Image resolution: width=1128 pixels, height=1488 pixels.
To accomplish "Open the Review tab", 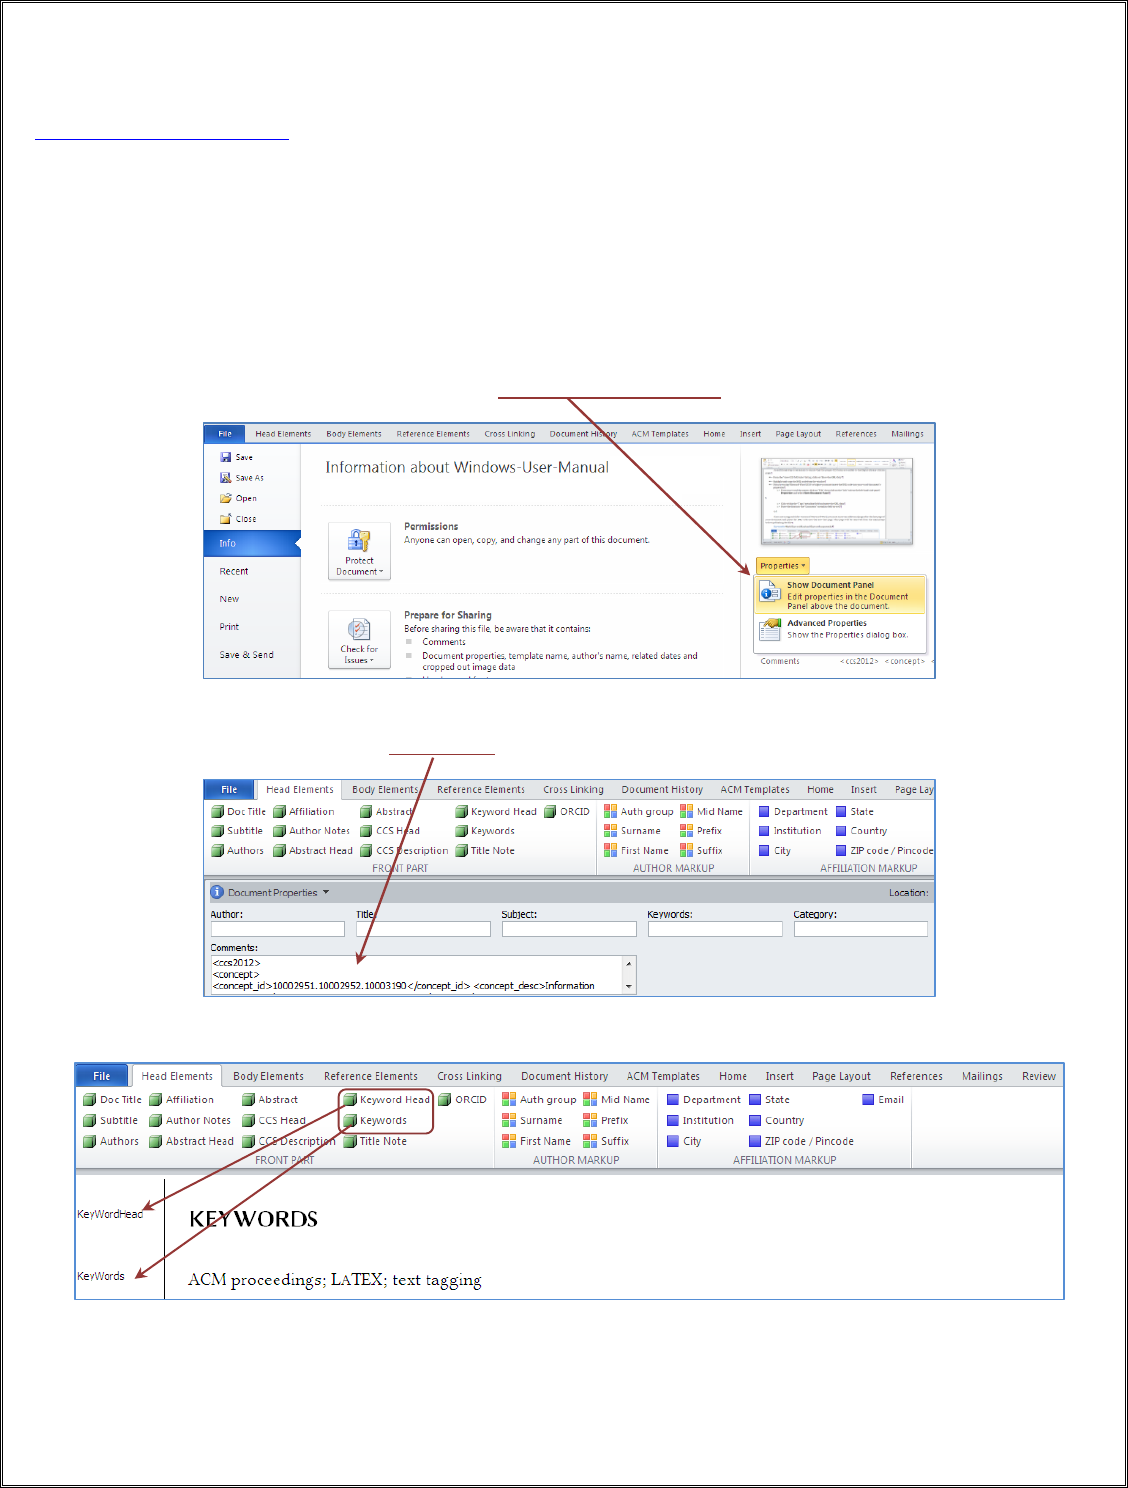I will coord(1039,1076).
